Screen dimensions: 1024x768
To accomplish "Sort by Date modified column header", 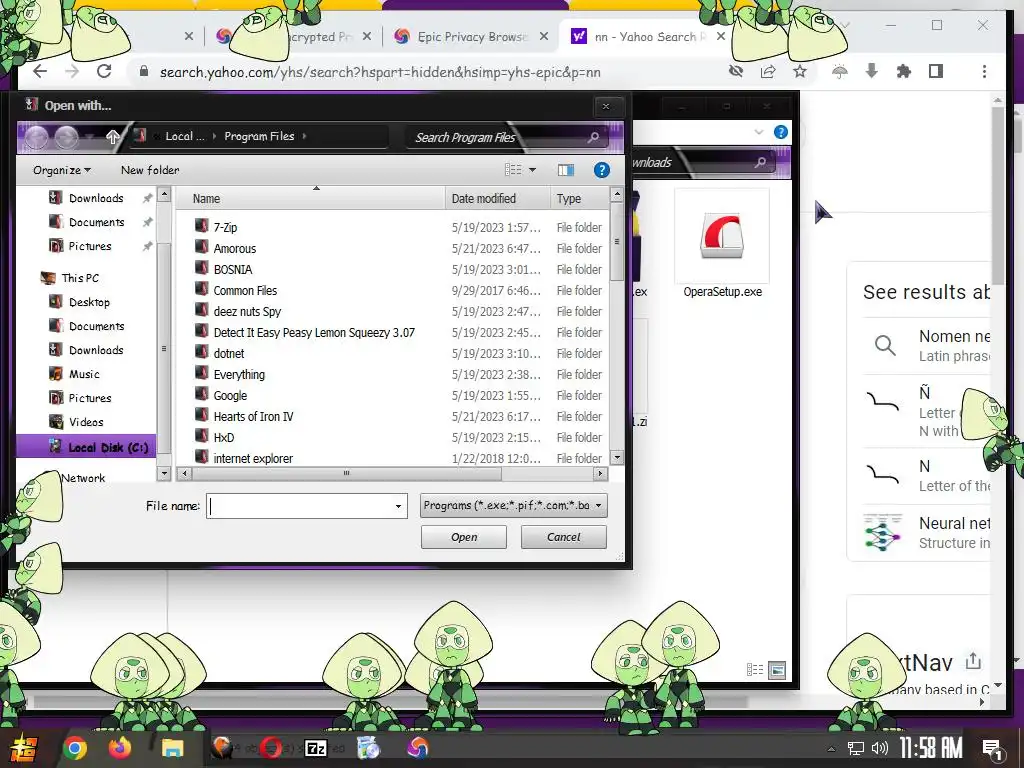I will (498, 199).
